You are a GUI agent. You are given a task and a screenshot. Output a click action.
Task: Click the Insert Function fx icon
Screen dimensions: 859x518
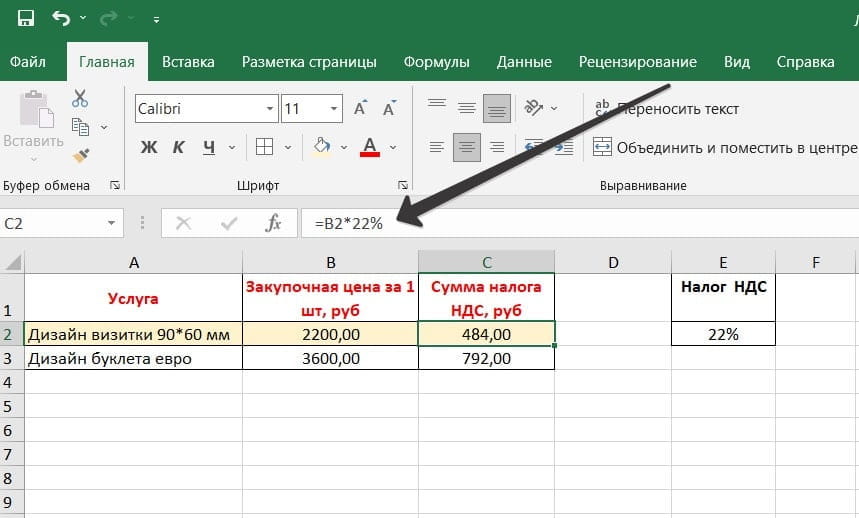tap(273, 223)
